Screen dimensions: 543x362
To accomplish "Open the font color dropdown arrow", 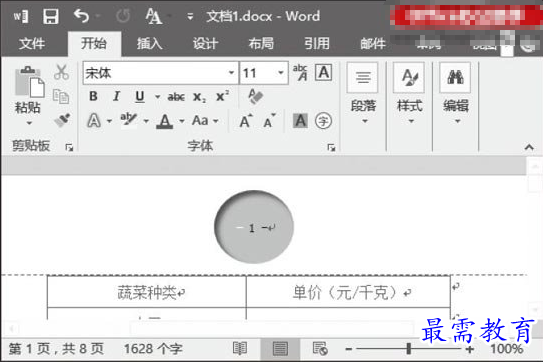I will 182,121.
